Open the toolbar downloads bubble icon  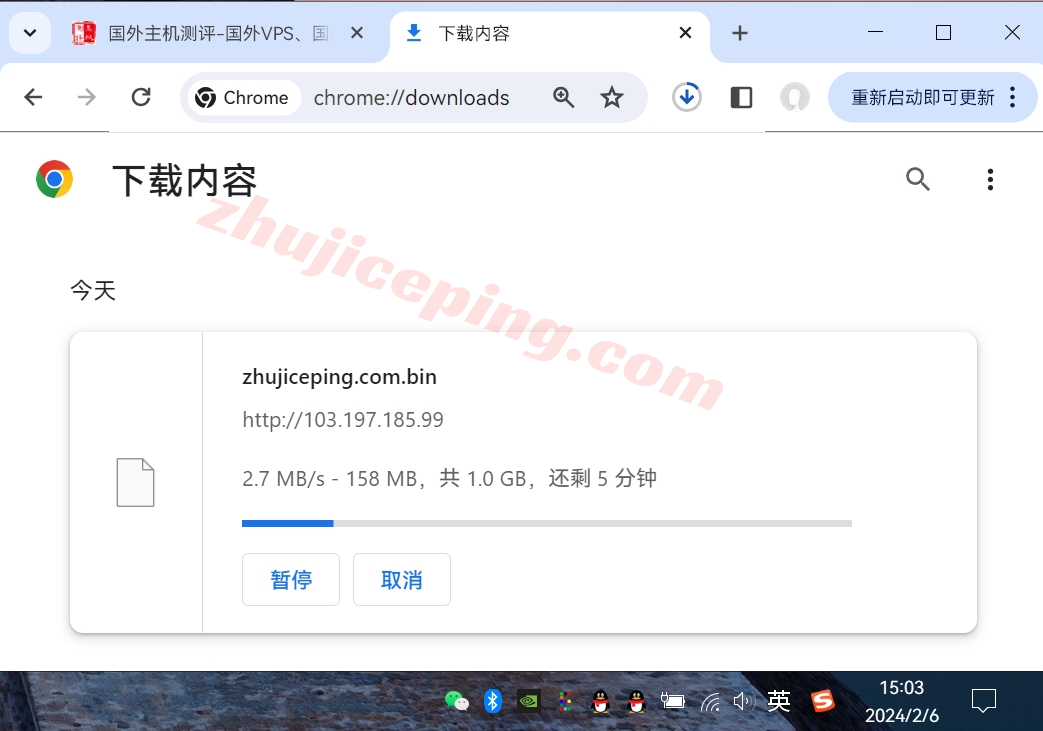[686, 98]
